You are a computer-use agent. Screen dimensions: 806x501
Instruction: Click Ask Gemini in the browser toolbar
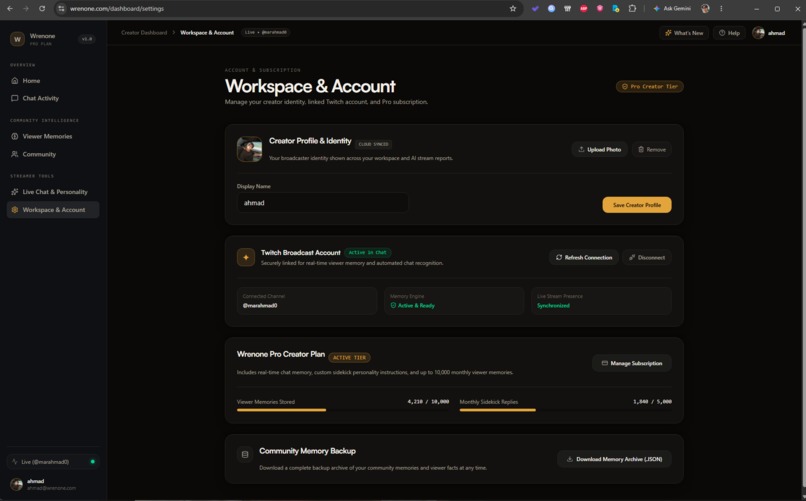672,9
